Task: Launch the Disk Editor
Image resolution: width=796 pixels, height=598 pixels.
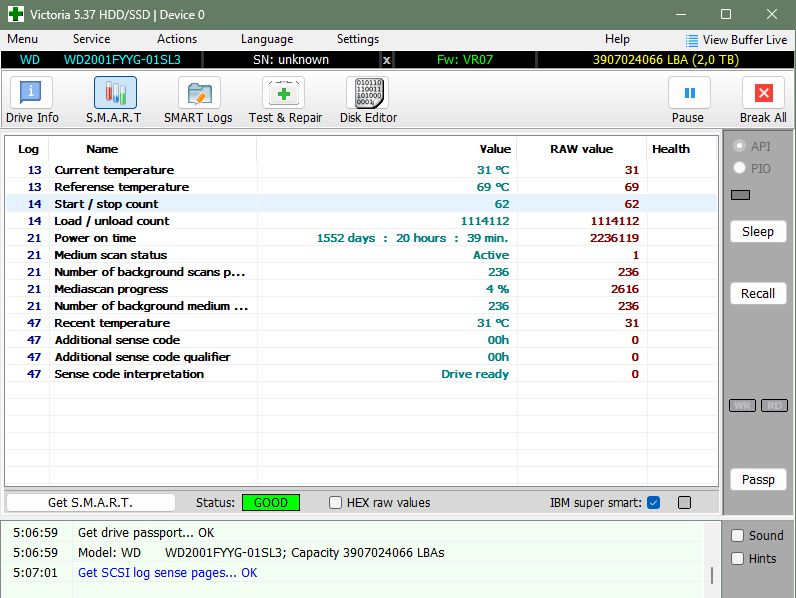Action: (368, 92)
